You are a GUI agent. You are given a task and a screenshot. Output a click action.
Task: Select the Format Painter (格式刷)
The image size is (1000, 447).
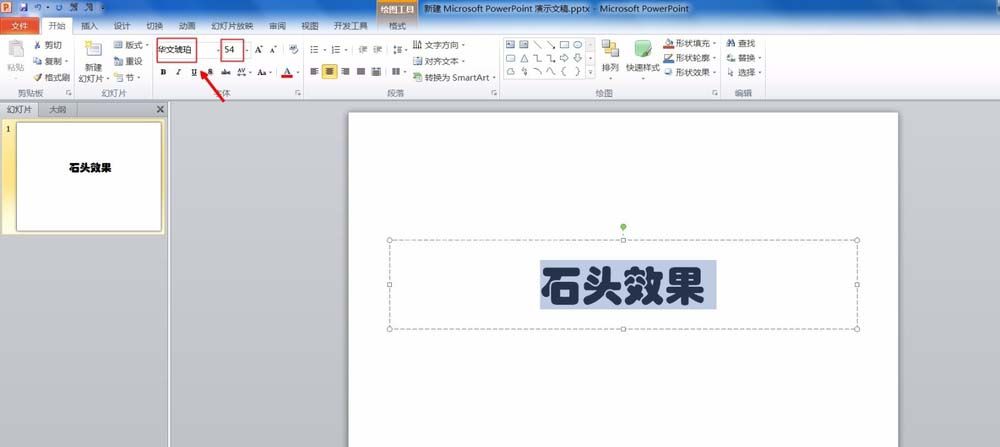point(51,77)
